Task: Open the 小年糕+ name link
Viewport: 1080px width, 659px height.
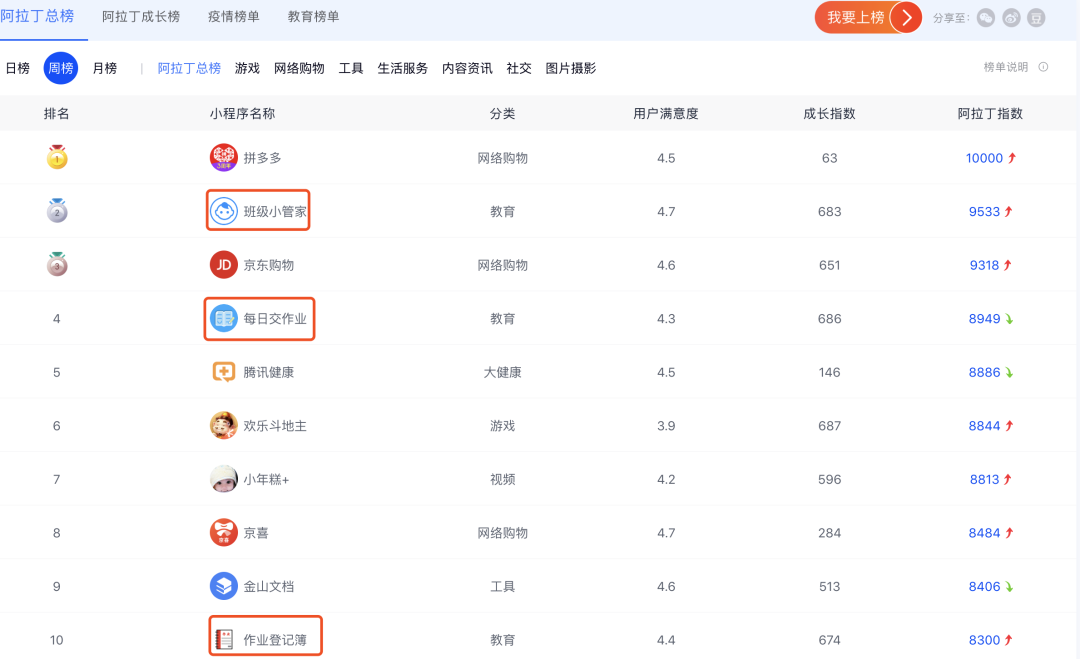Action: pos(267,479)
